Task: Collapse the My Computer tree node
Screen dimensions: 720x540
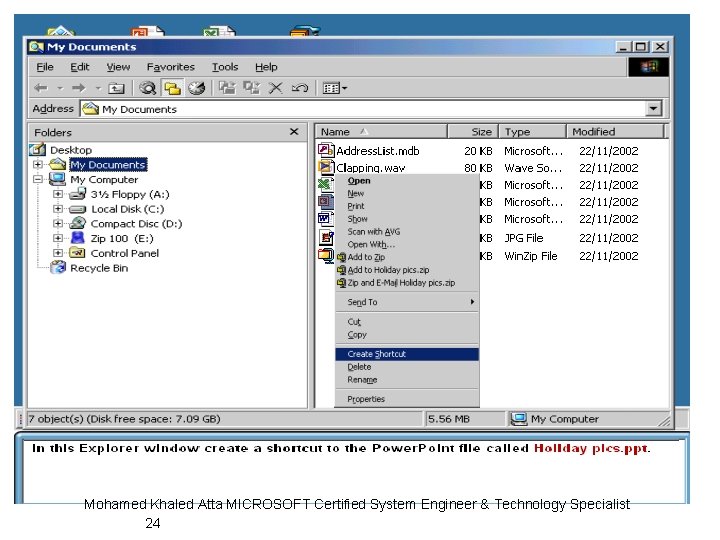Action: (38, 179)
